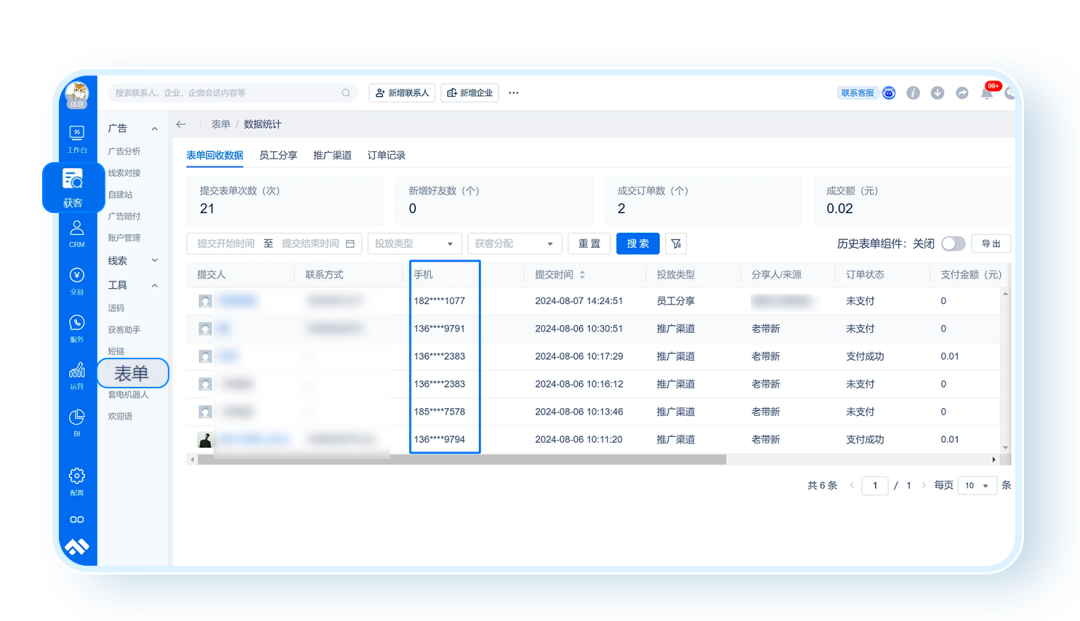
Task: Click the customer service robot icon
Action: point(889,93)
